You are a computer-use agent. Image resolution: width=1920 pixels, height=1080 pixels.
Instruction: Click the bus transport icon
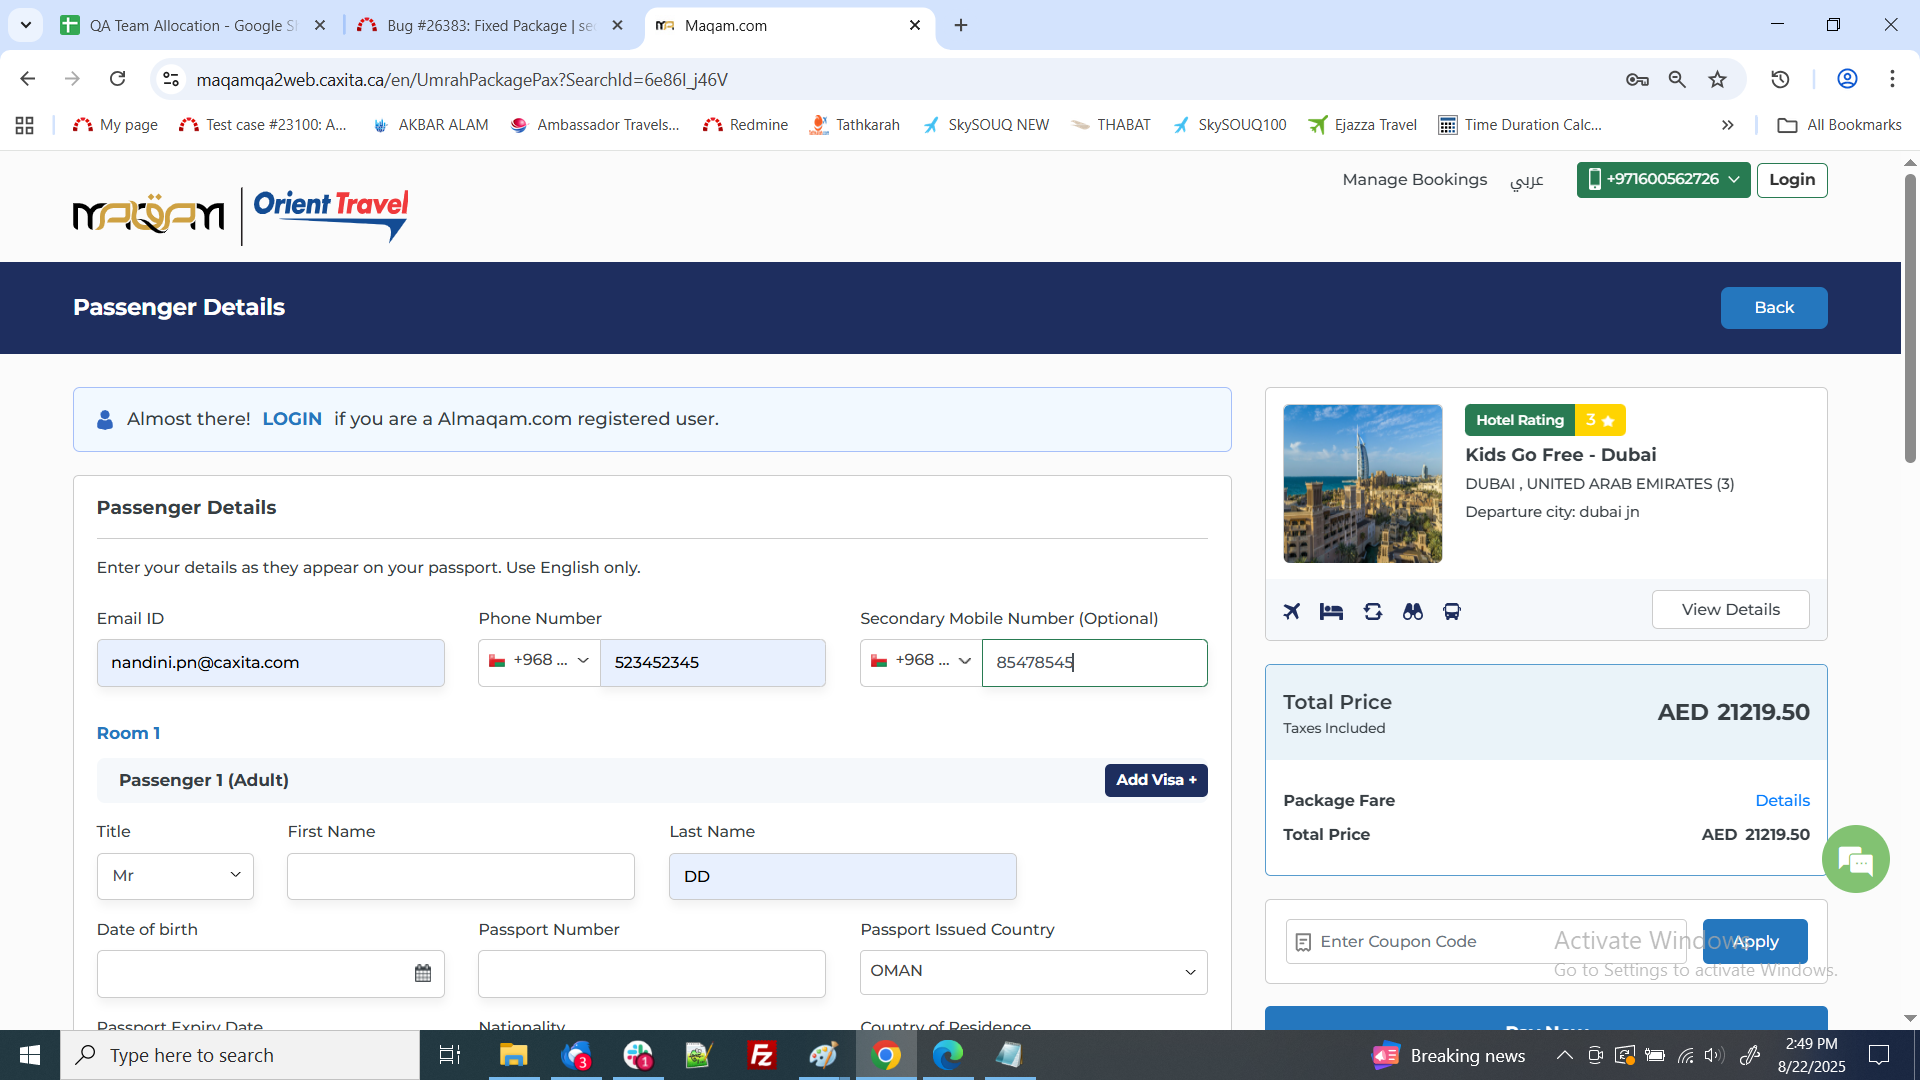pyautogui.click(x=1452, y=611)
